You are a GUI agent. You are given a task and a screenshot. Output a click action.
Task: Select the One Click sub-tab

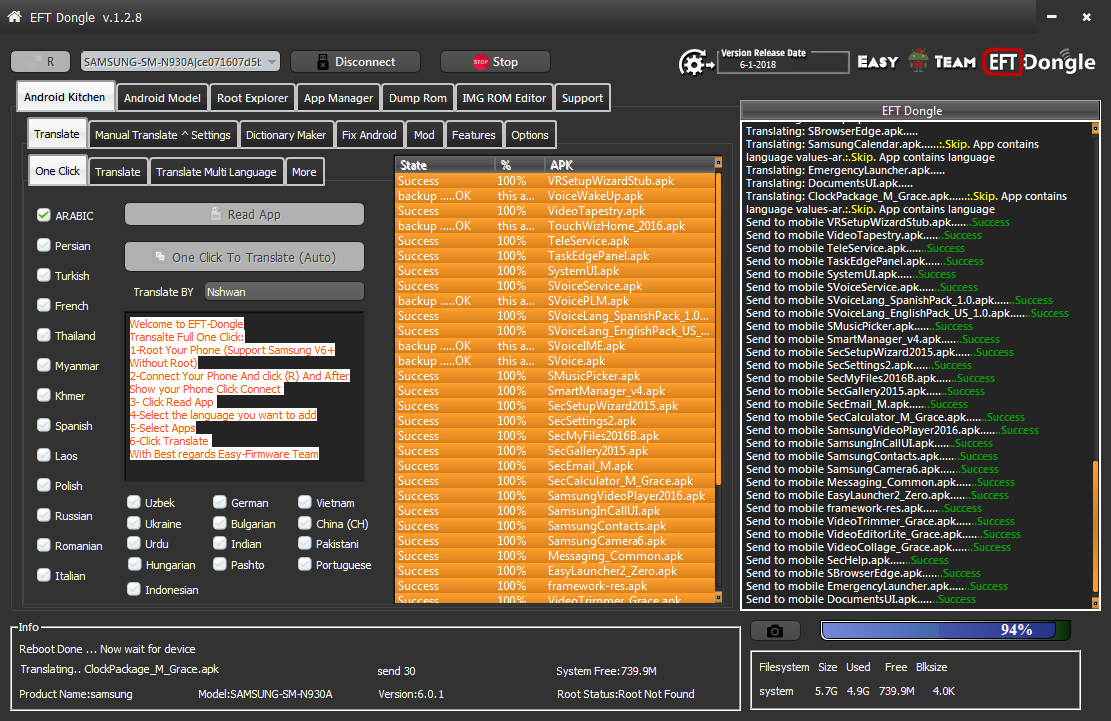(x=57, y=171)
